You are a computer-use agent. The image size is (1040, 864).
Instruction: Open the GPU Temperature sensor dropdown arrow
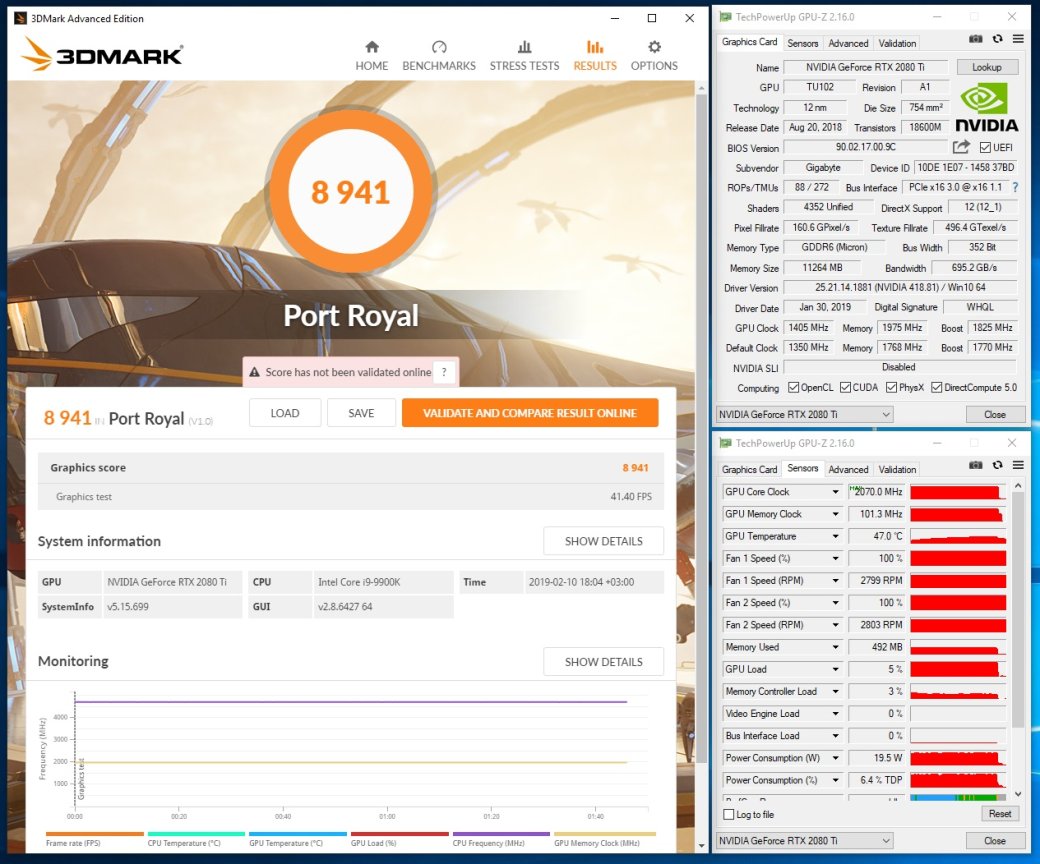pyautogui.click(x=835, y=536)
